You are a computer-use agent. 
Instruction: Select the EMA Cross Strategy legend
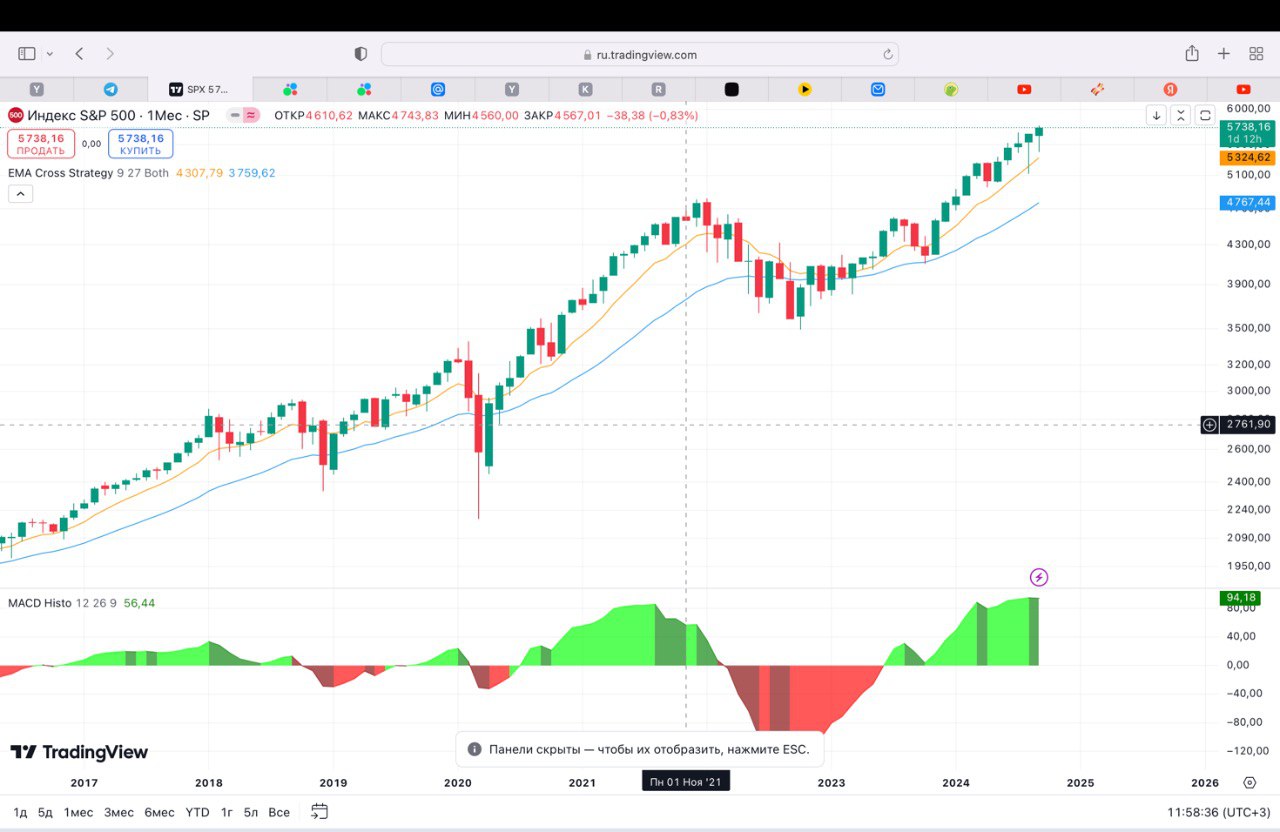61,172
